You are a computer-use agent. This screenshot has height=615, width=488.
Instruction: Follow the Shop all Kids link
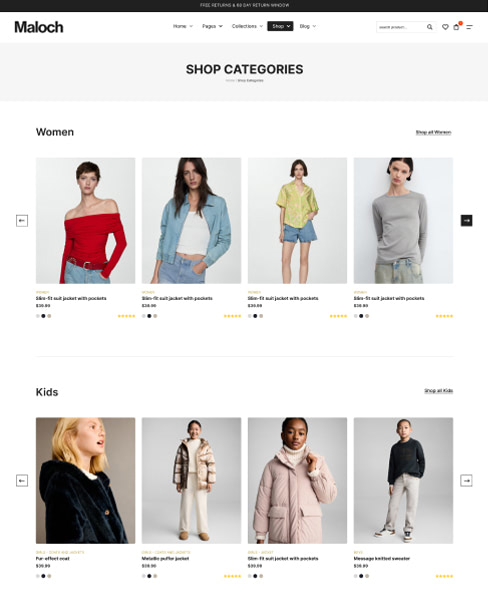[x=439, y=391]
